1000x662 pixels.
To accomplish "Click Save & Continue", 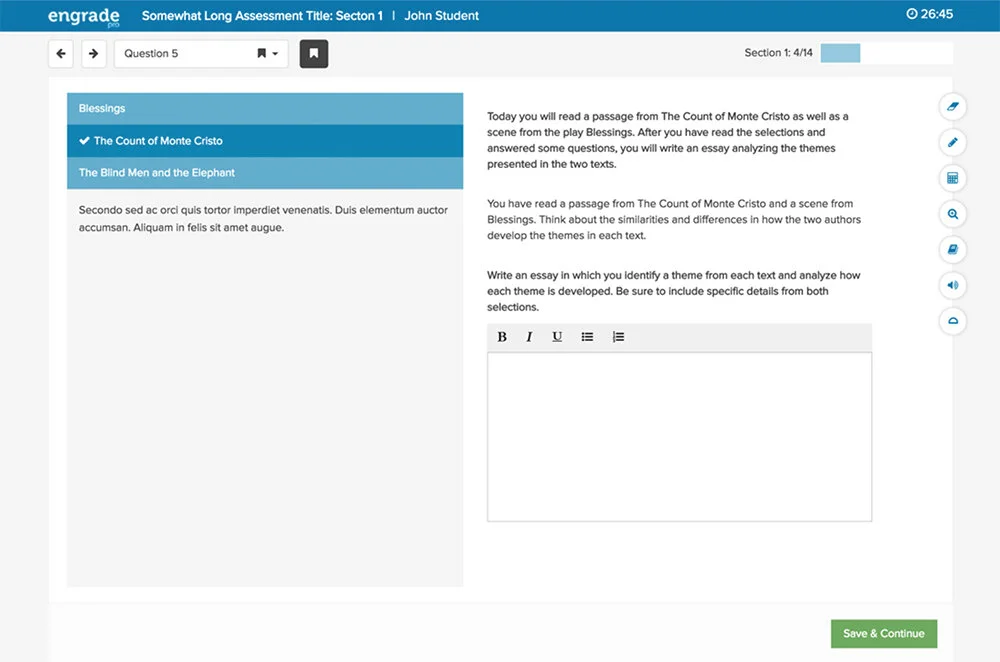I will click(x=883, y=633).
